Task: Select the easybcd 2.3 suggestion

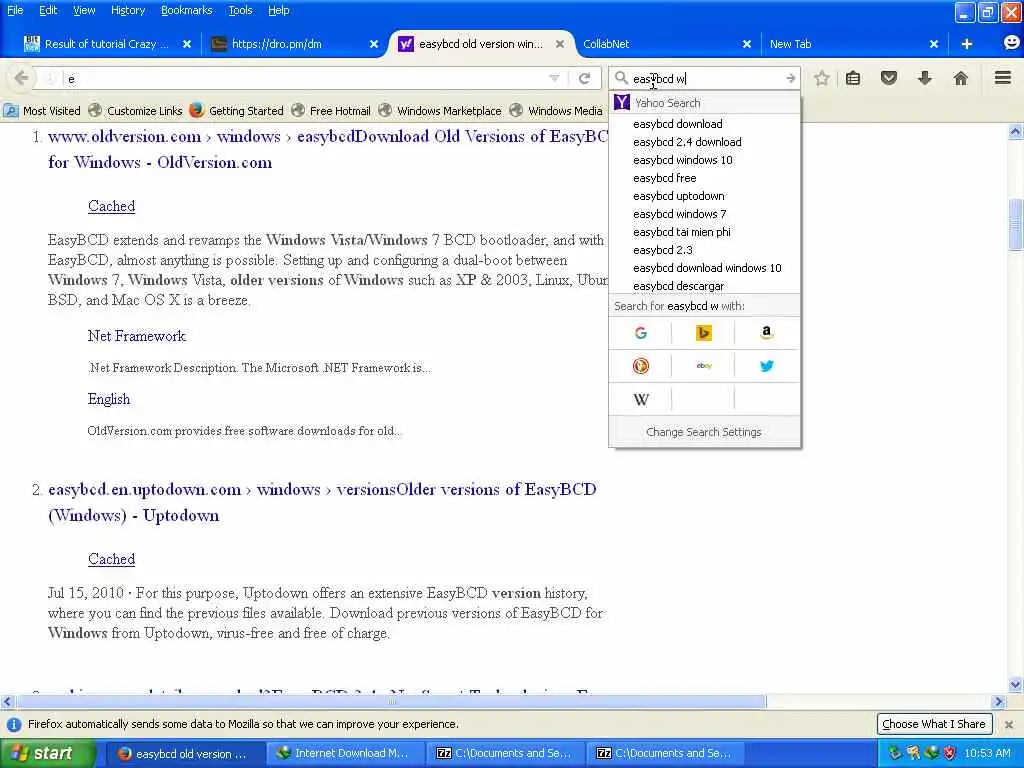Action: click(x=704, y=249)
